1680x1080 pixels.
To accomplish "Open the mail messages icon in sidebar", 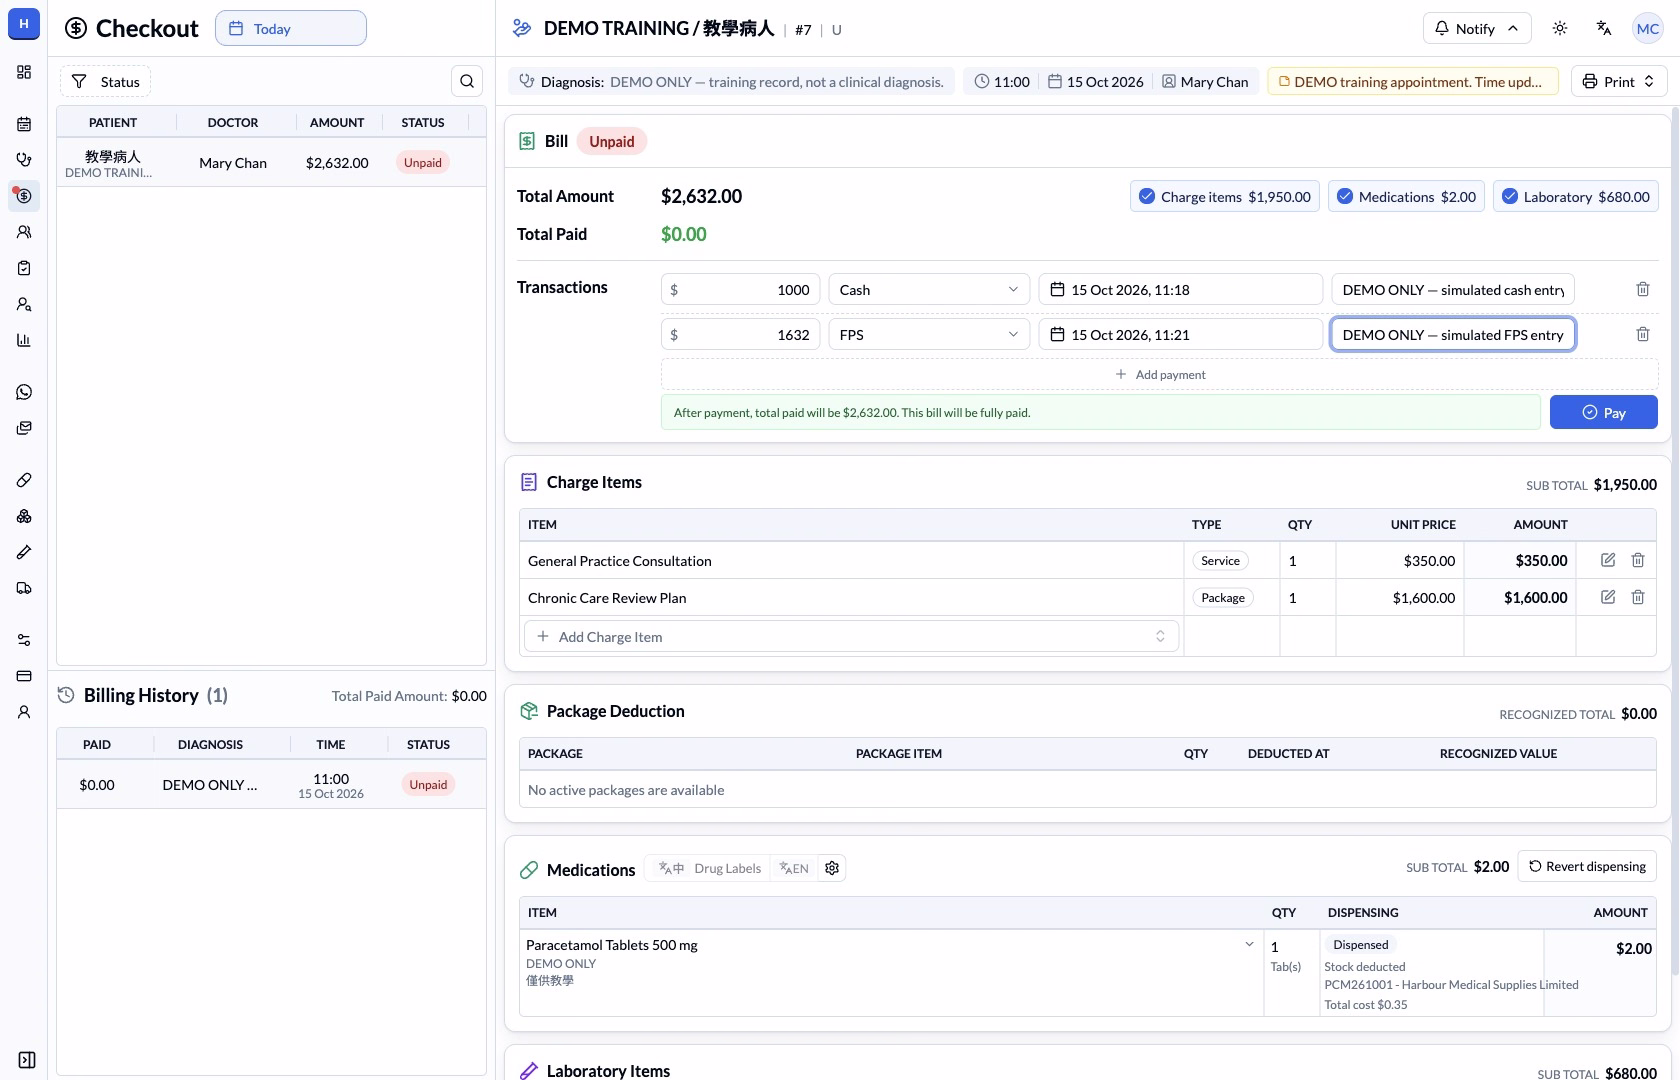I will (24, 428).
